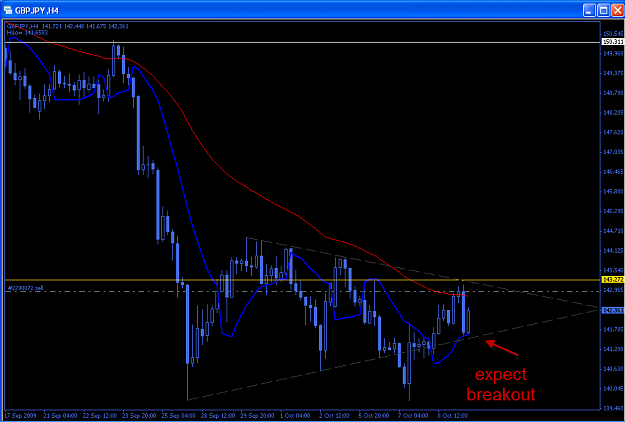Viewport: 625px width, 422px height.
Task: Click the 29 Sep 20:00 time label
Action: pos(258,415)
